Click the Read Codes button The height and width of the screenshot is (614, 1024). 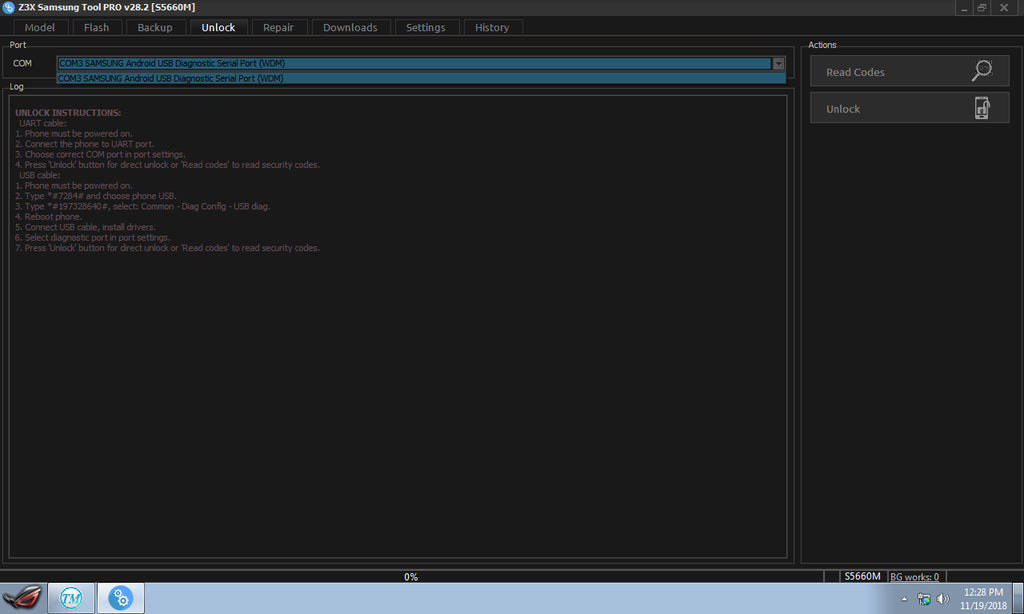(x=909, y=71)
